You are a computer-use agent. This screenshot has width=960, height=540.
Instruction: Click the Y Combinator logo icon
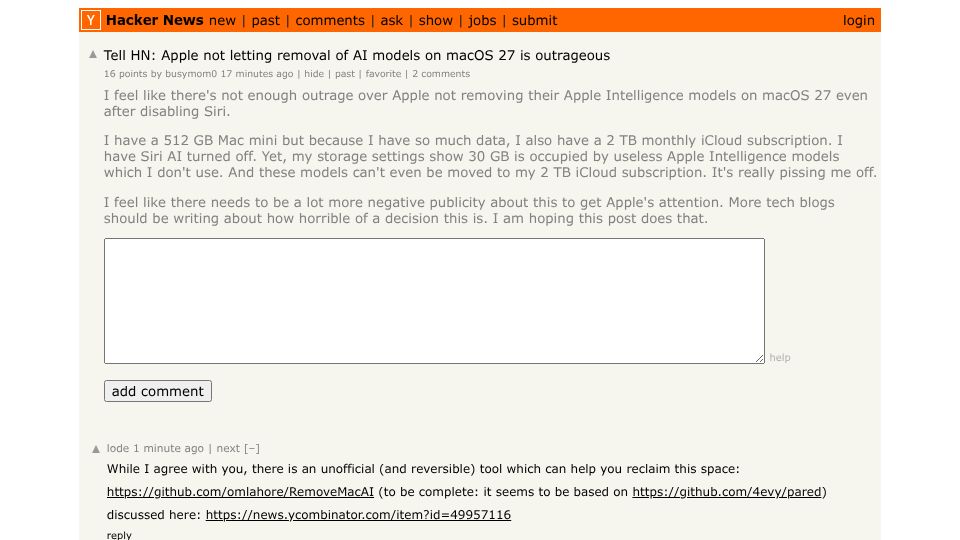point(91,20)
